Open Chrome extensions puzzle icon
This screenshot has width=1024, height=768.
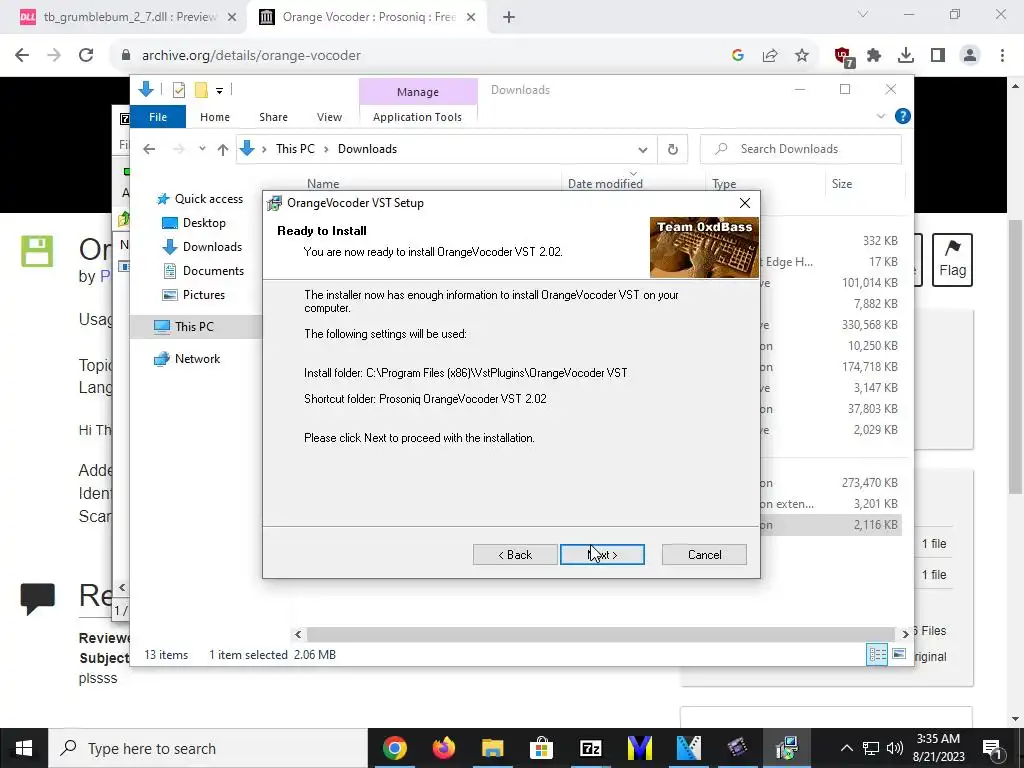(x=874, y=56)
